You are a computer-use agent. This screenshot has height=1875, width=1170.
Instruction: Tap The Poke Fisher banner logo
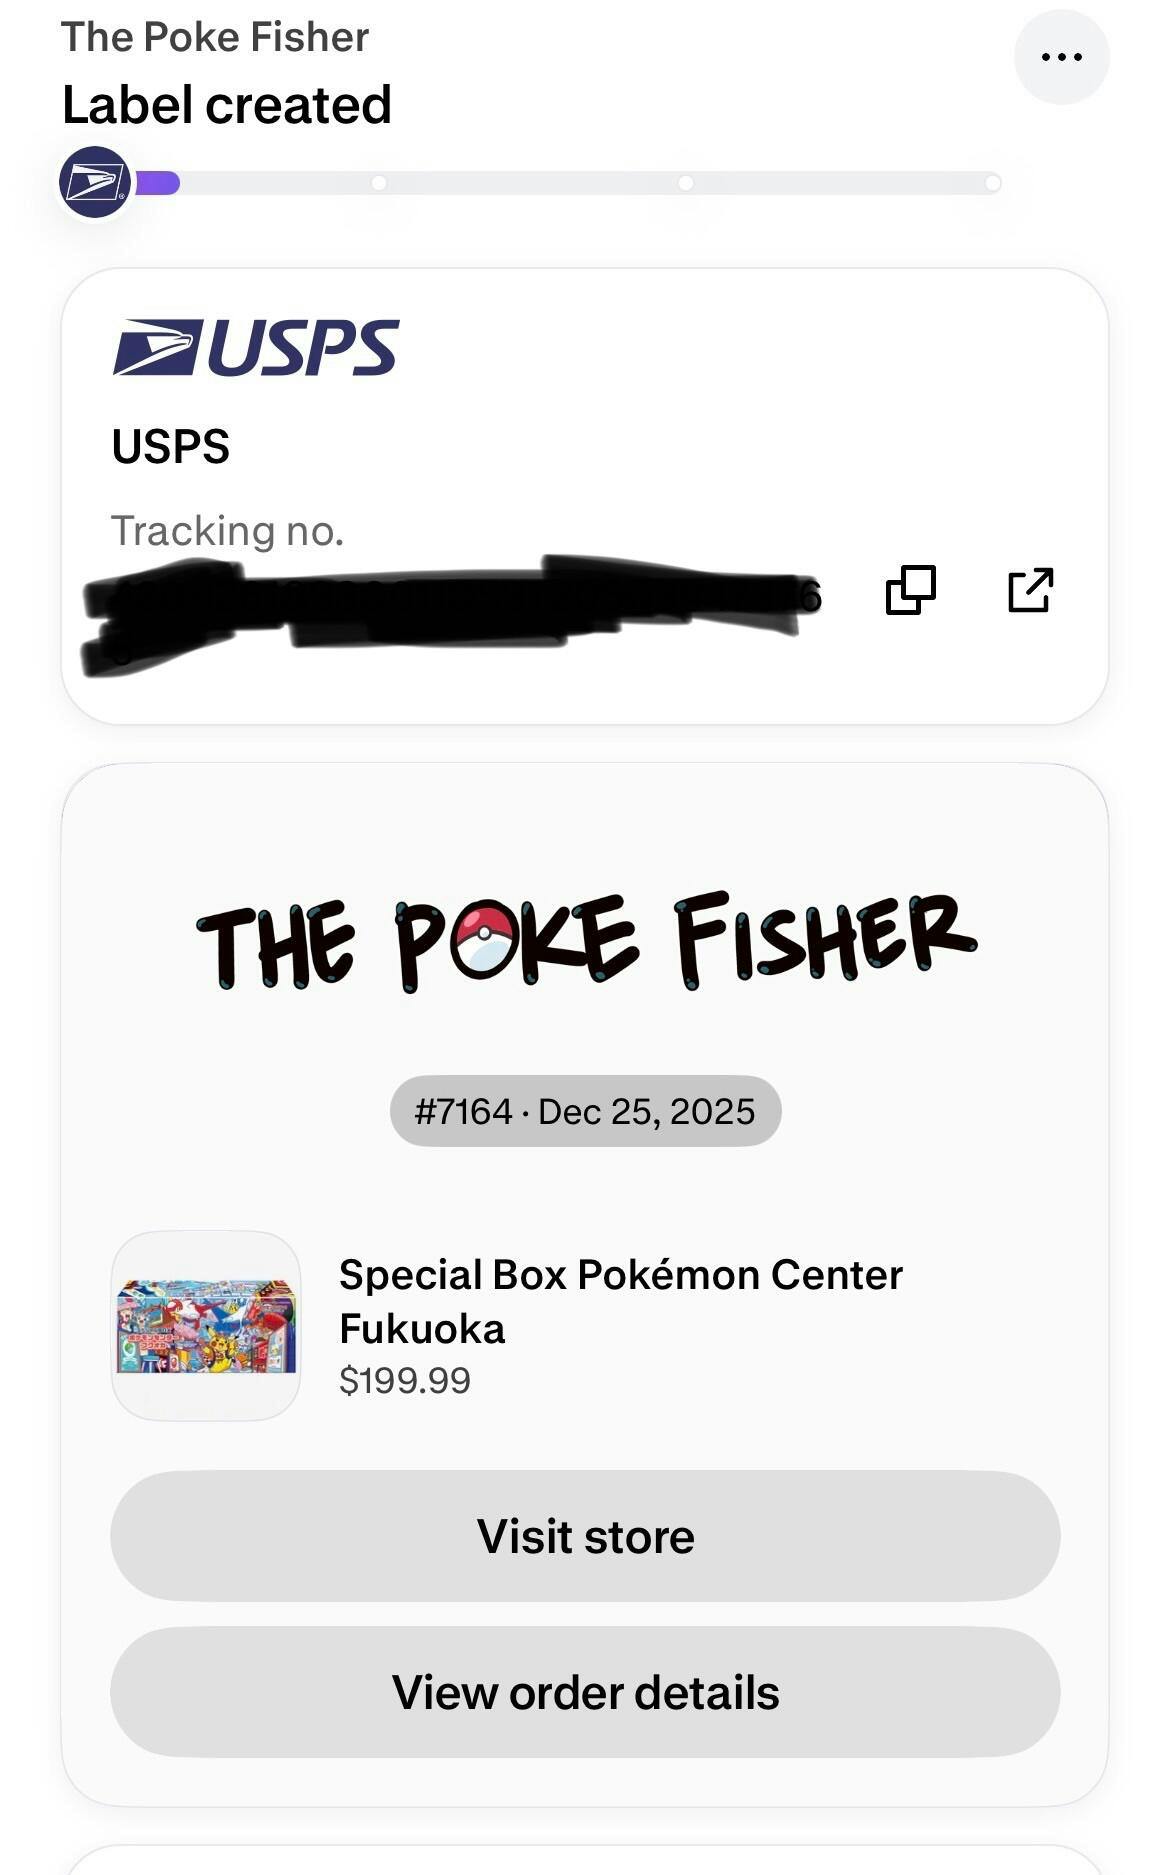pyautogui.click(x=585, y=940)
